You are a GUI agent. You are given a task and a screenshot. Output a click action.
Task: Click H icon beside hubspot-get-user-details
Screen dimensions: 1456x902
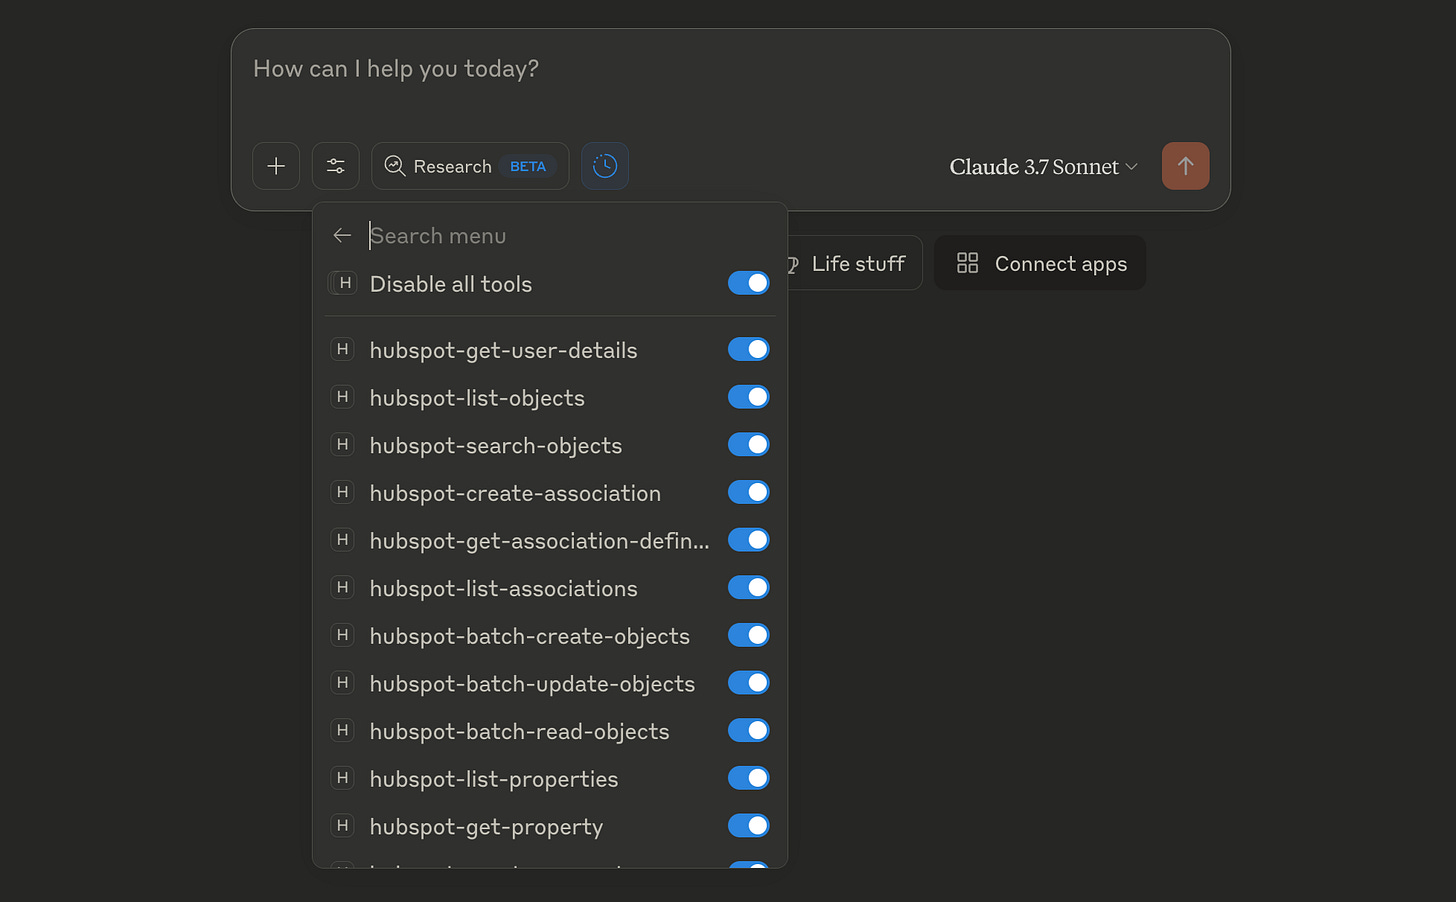click(342, 349)
